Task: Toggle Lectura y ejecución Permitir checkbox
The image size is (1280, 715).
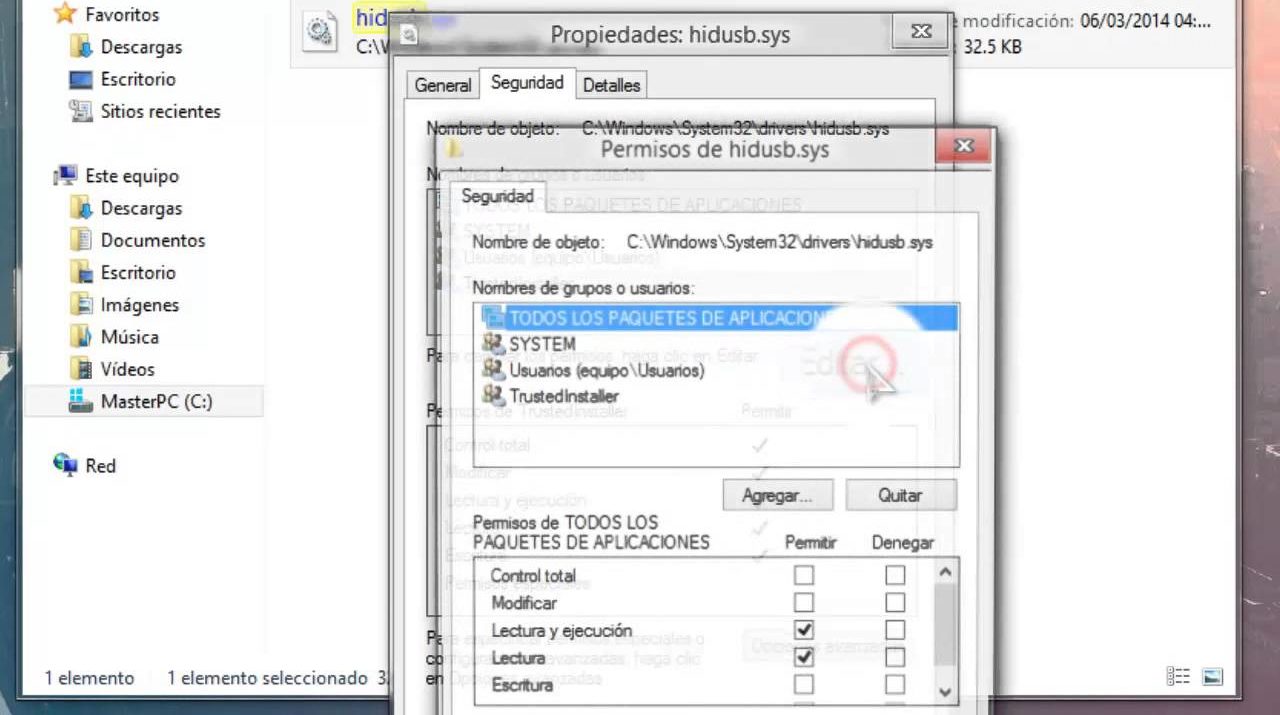Action: pyautogui.click(x=803, y=630)
